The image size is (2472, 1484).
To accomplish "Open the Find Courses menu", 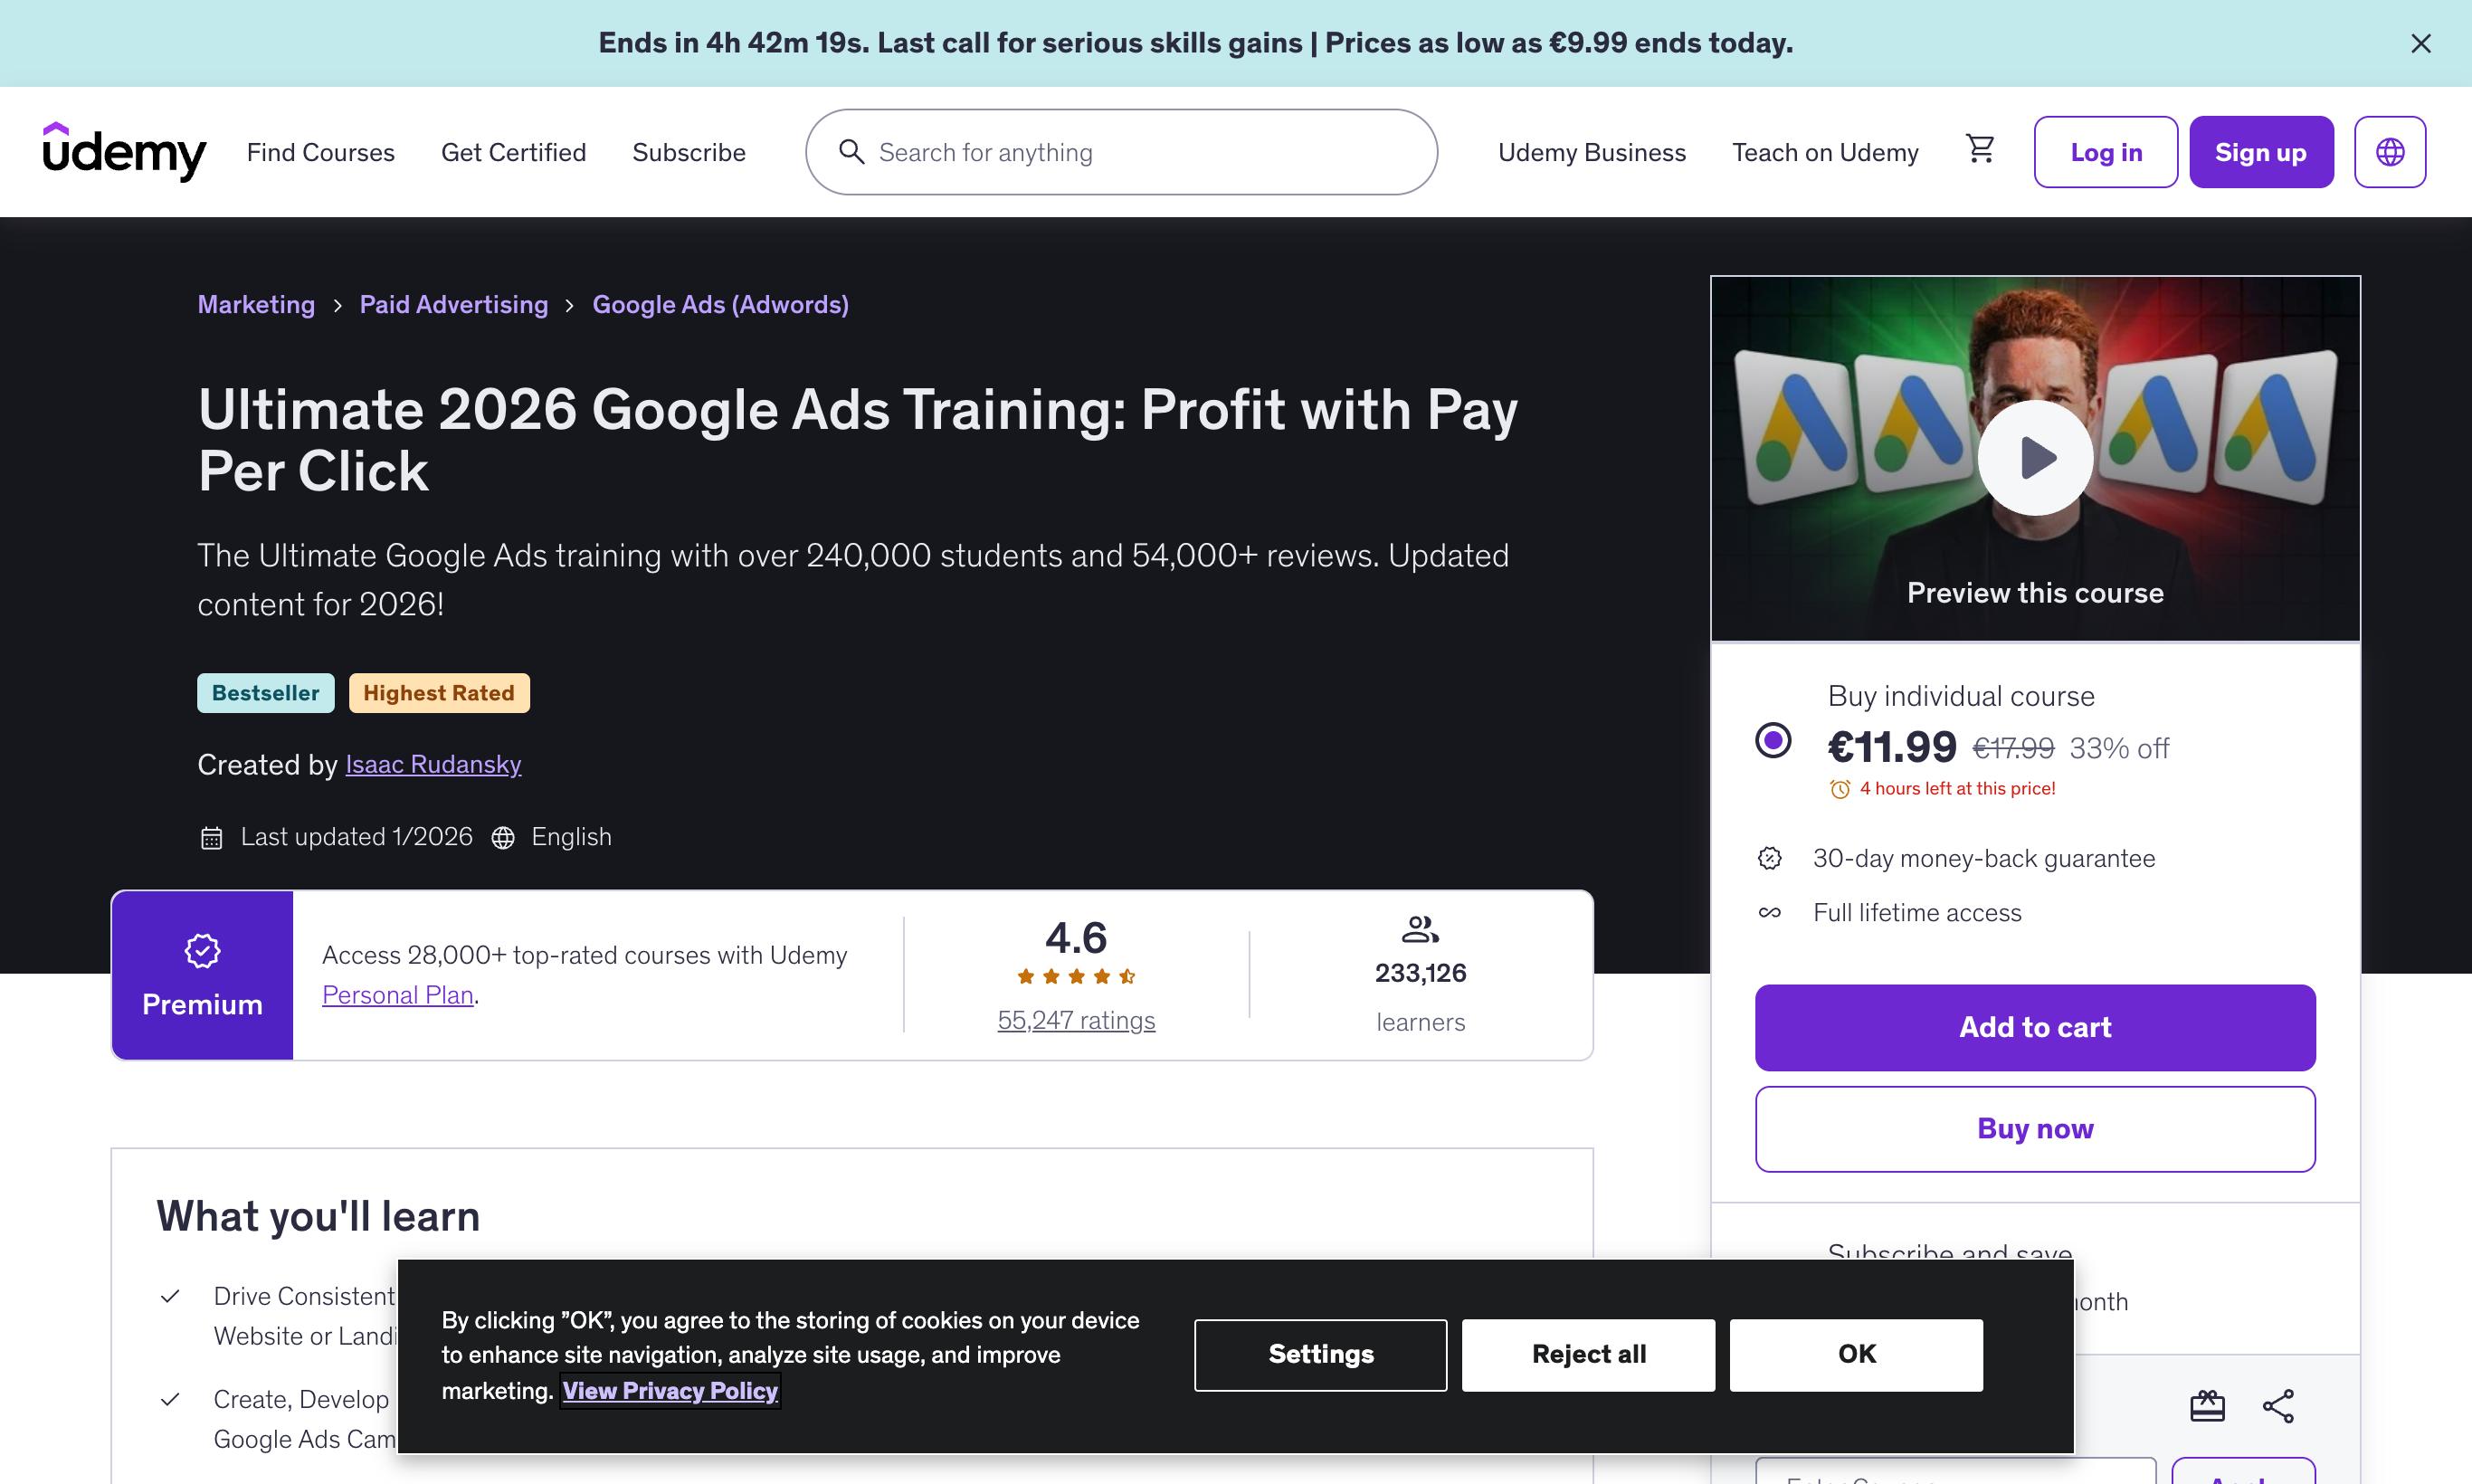I will pos(321,152).
